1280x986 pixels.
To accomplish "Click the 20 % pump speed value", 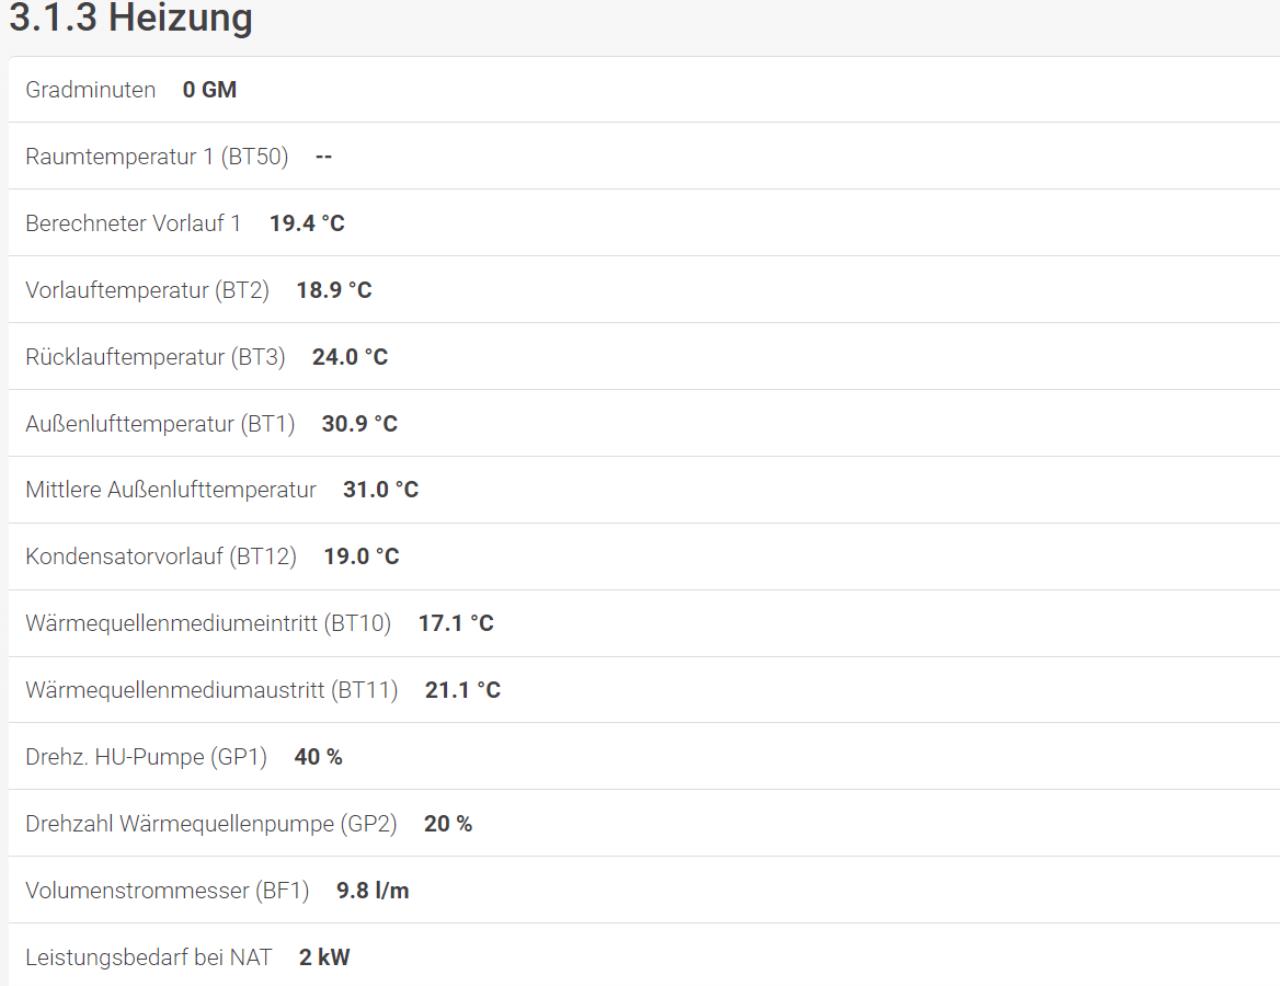I will [448, 824].
